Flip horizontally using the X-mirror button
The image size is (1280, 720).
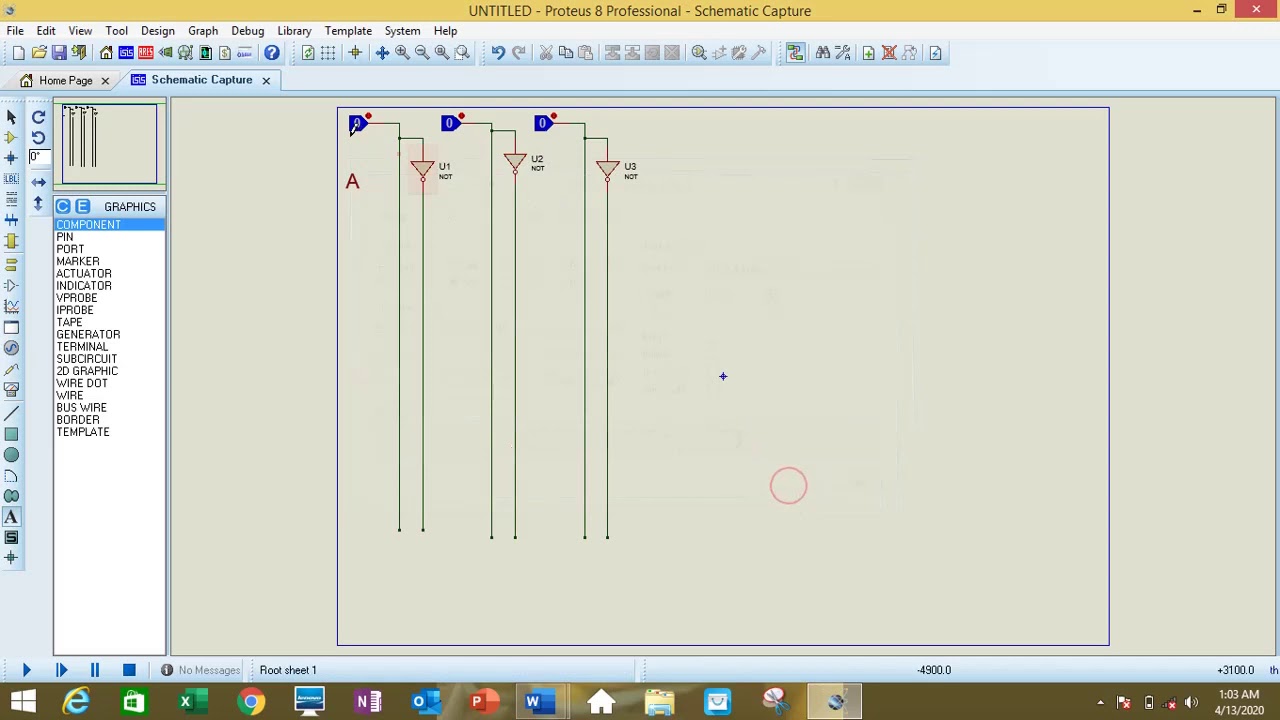pyautogui.click(x=38, y=182)
